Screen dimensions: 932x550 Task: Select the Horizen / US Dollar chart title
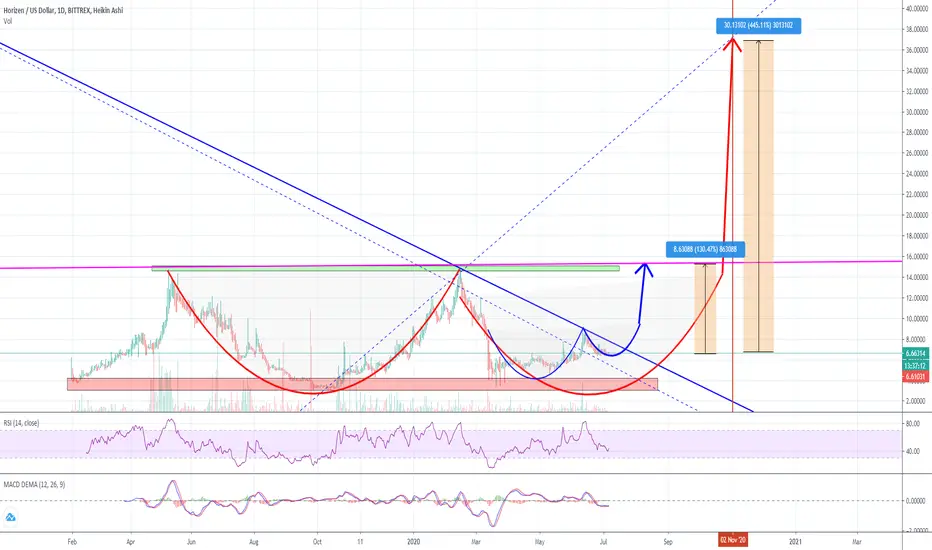(x=63, y=11)
